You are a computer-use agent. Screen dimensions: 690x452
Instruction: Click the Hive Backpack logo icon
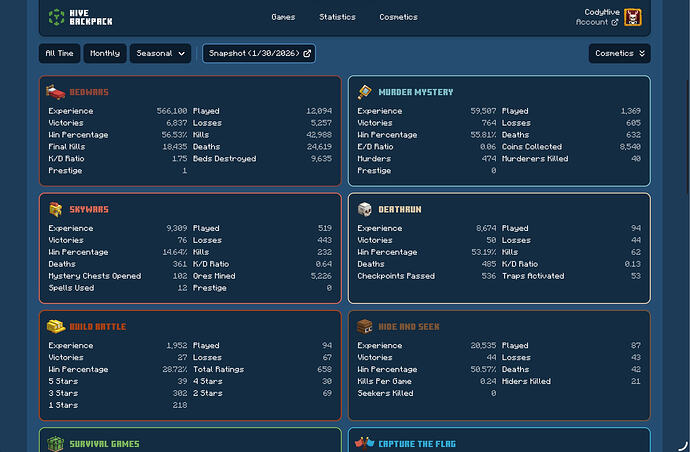[56, 17]
